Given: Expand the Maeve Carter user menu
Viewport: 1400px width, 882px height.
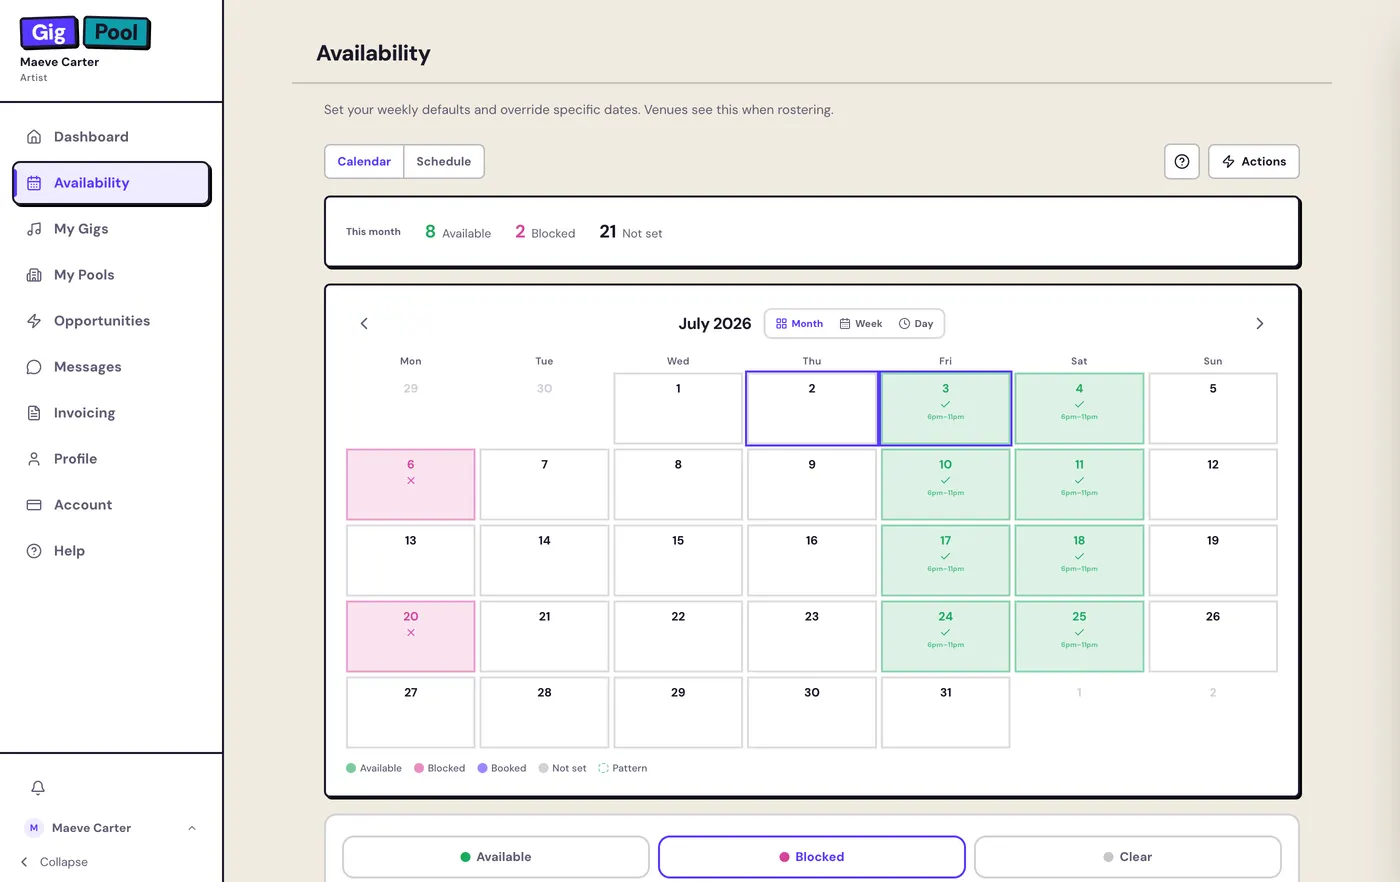Looking at the screenshot, I should (x=111, y=828).
